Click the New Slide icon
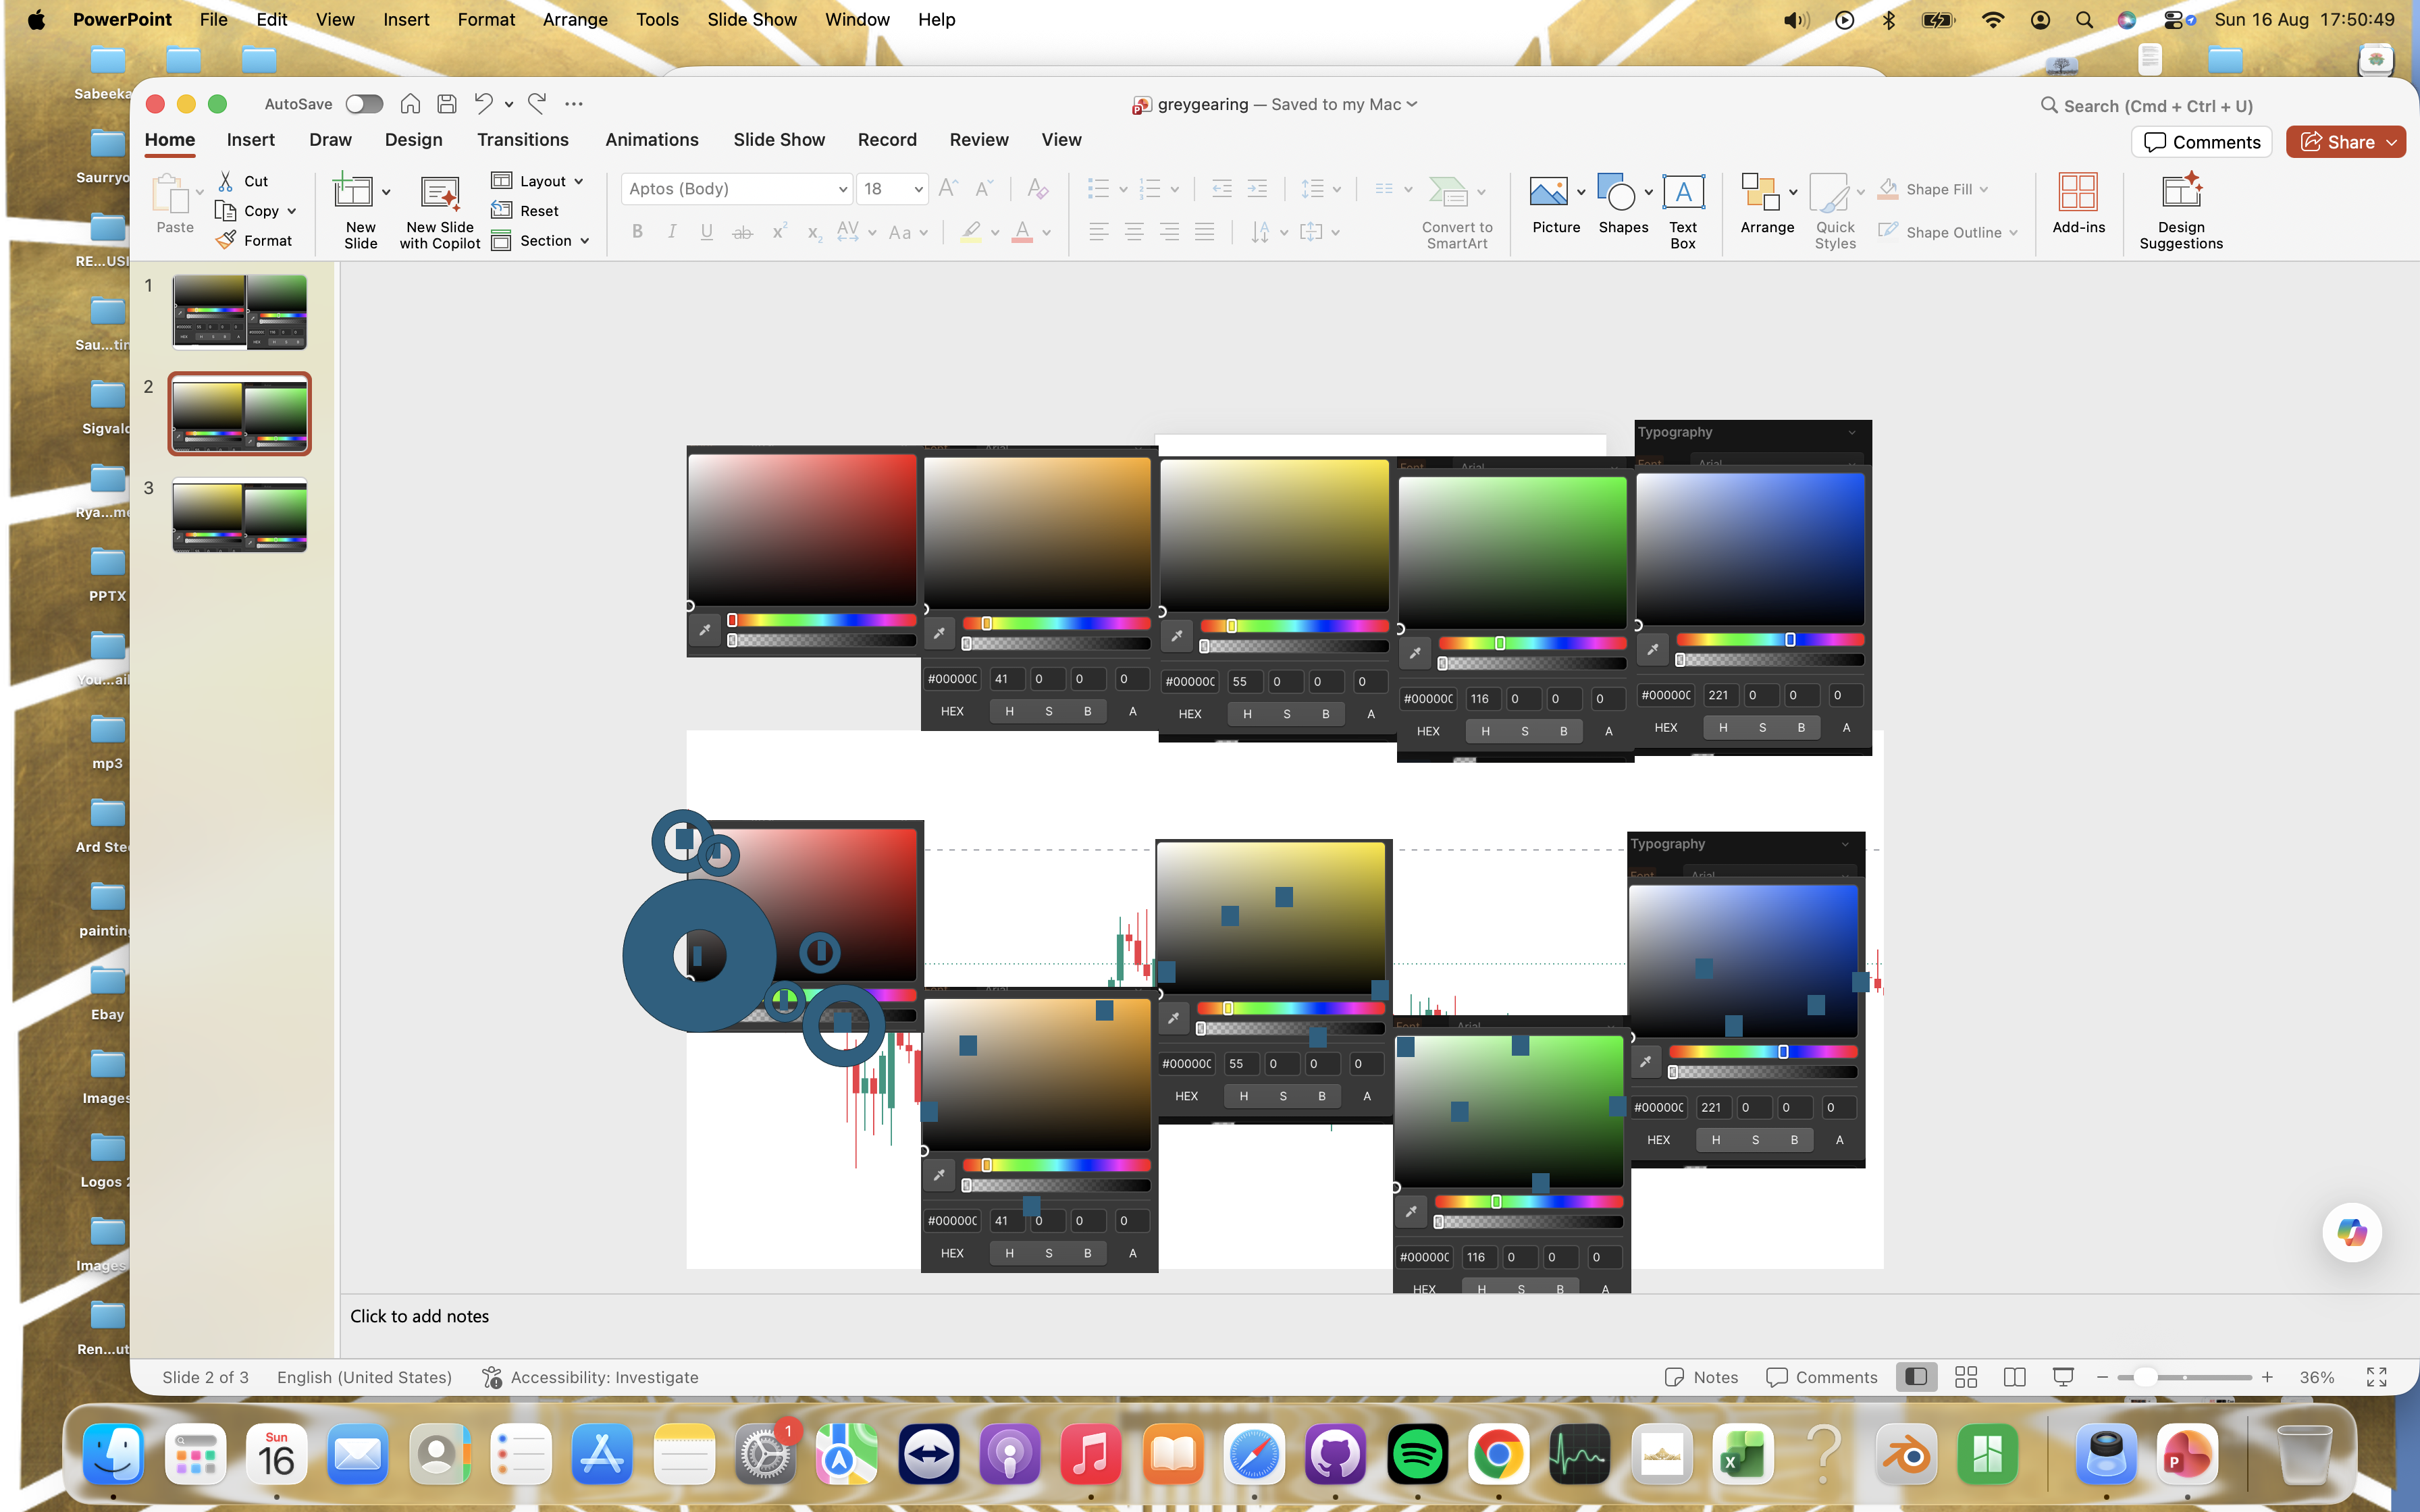The height and width of the screenshot is (1512, 2420). pyautogui.click(x=353, y=191)
